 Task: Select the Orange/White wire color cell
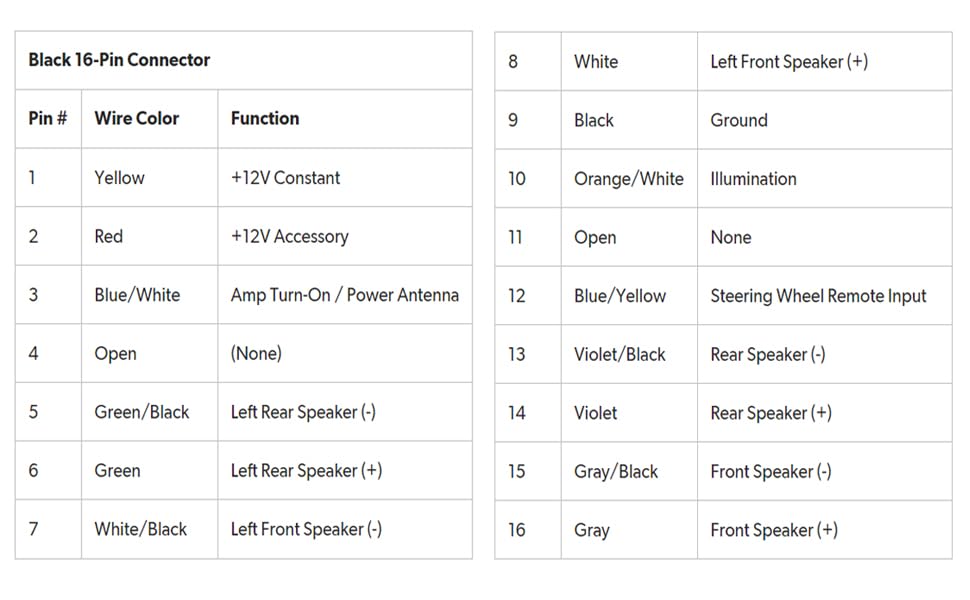628,179
